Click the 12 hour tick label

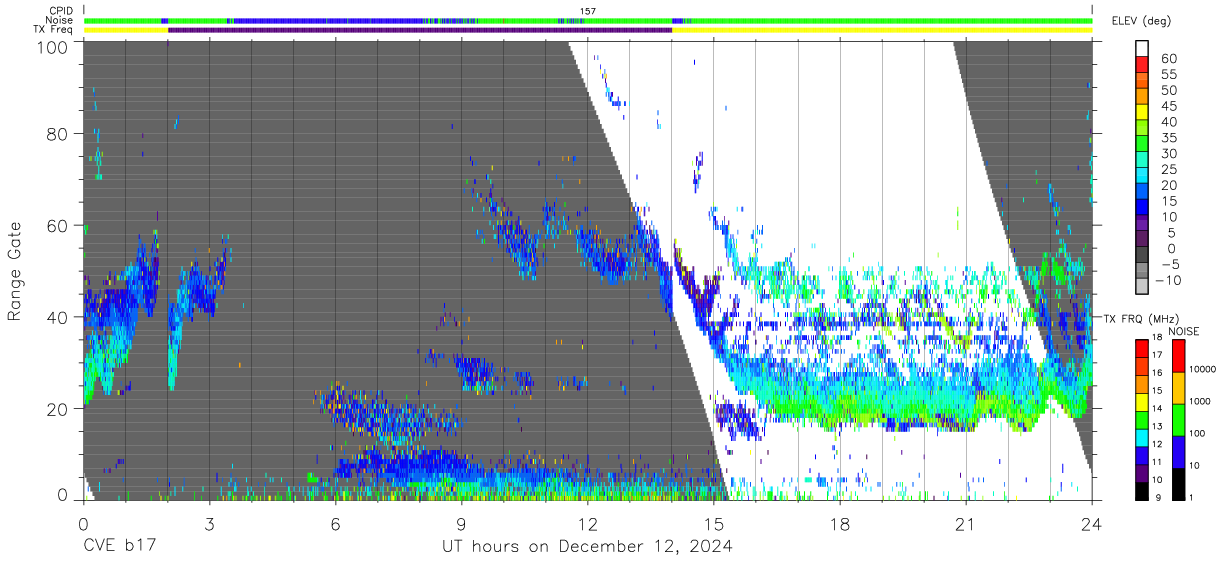(587, 524)
